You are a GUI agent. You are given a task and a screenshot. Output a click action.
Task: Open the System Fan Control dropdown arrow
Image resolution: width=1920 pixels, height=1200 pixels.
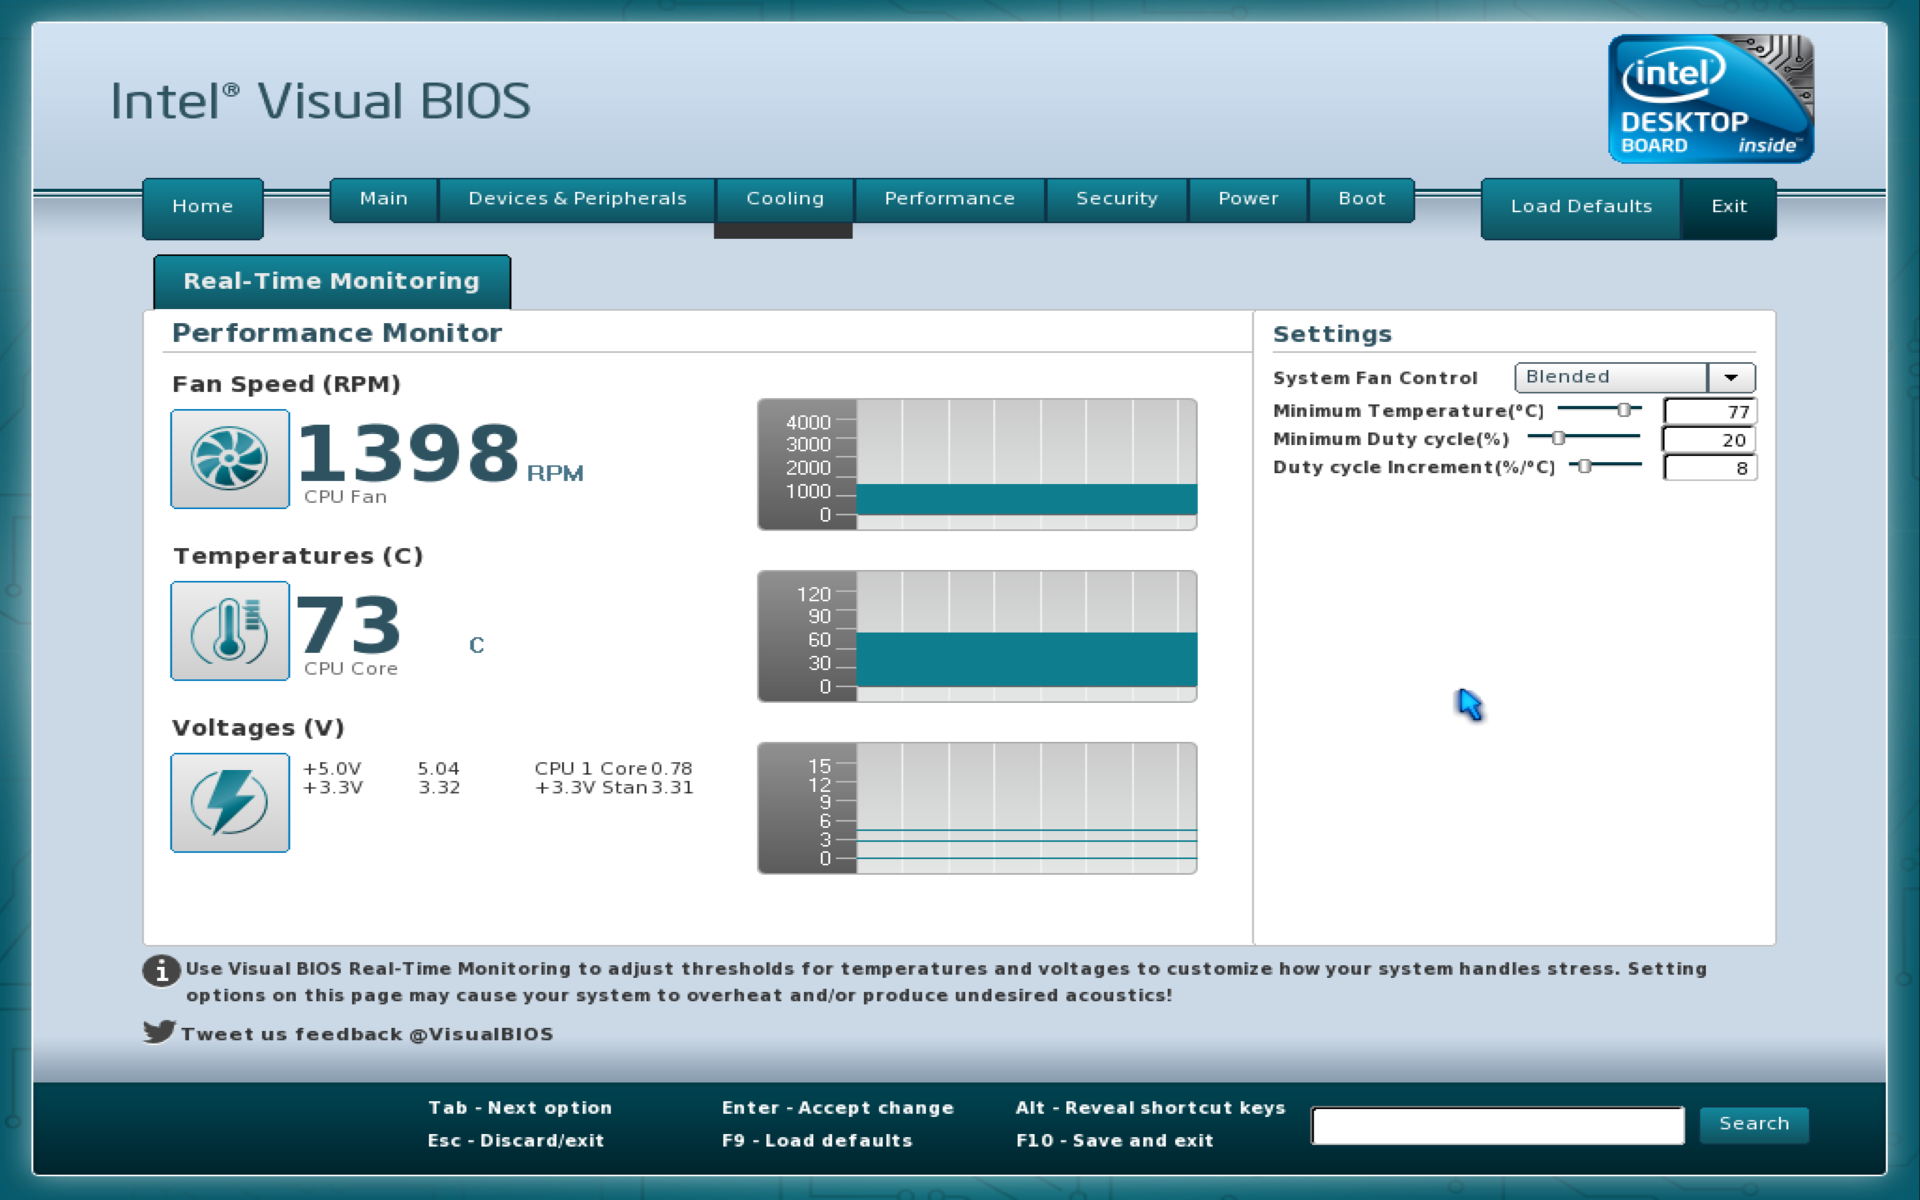pos(1731,377)
